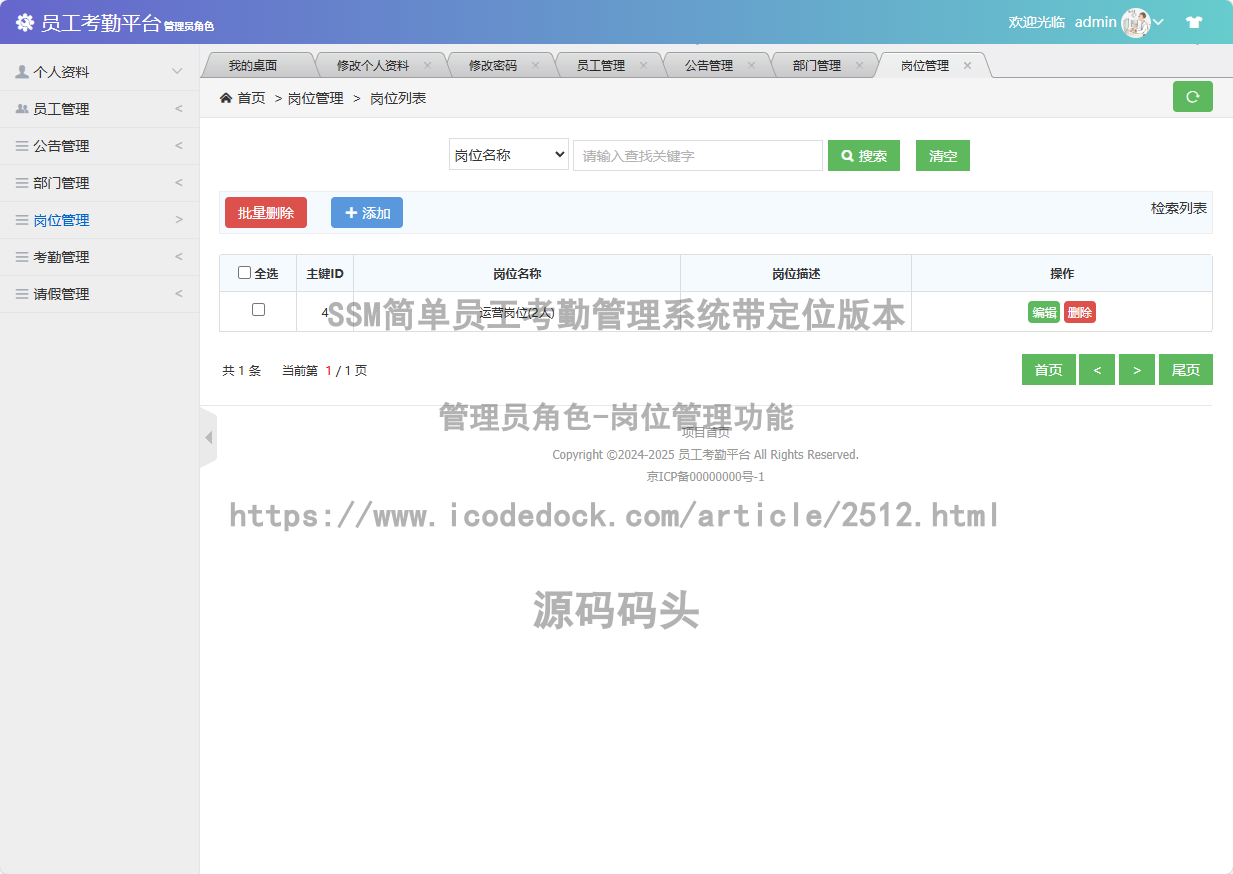Image resolution: width=1233 pixels, height=874 pixels.
Task: Expand the 员工管理 sidebar menu
Action: pos(179,109)
